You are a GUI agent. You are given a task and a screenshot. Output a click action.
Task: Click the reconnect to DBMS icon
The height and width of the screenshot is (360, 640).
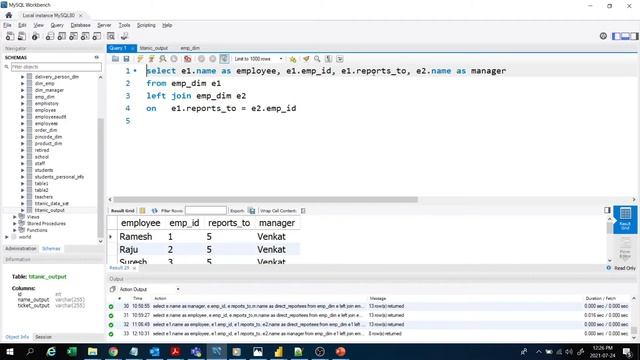click(124, 36)
